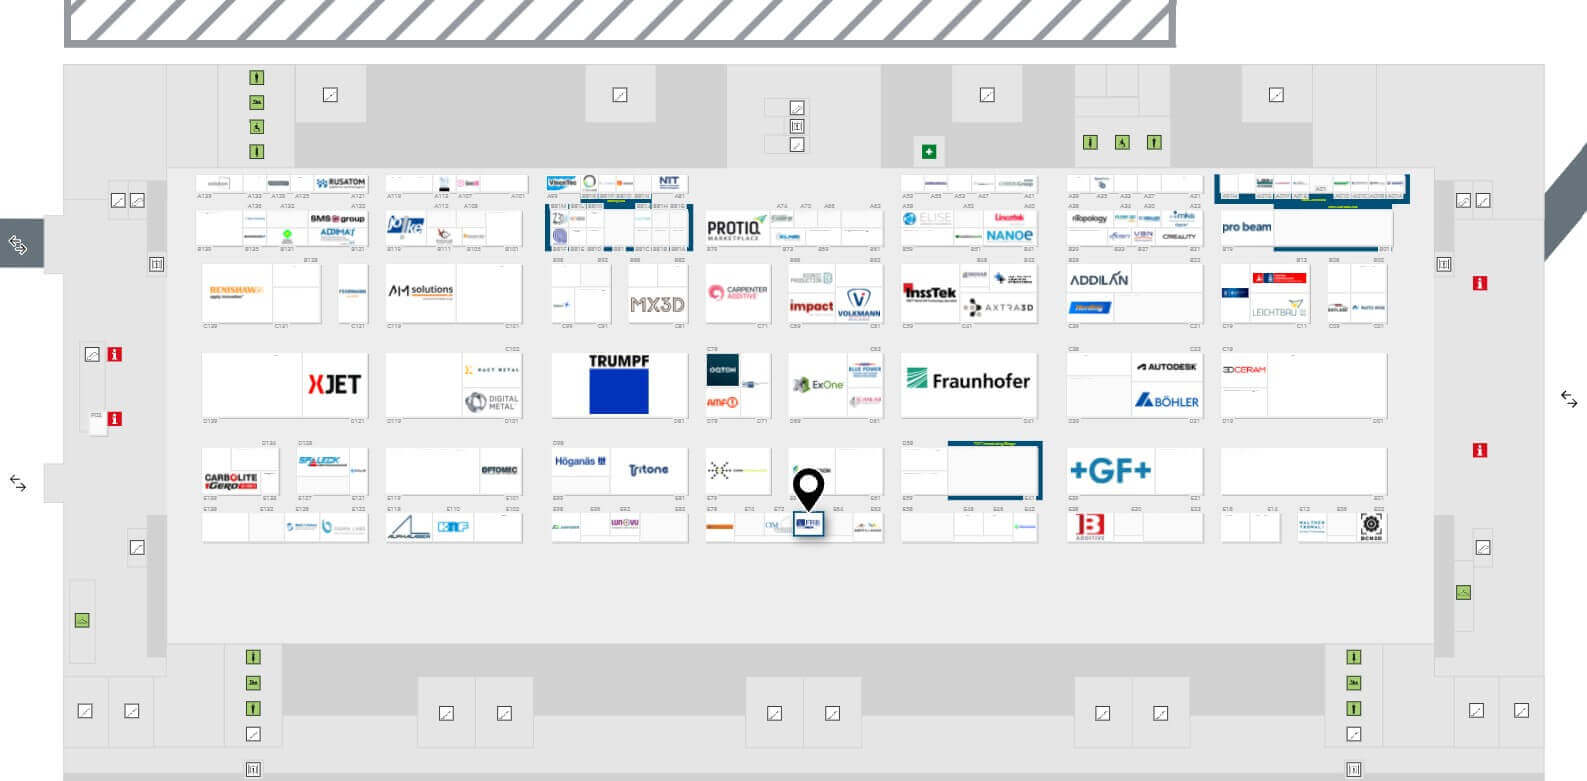Select the ADDIMAT booth
This screenshot has width=1587, height=781.
[338, 234]
